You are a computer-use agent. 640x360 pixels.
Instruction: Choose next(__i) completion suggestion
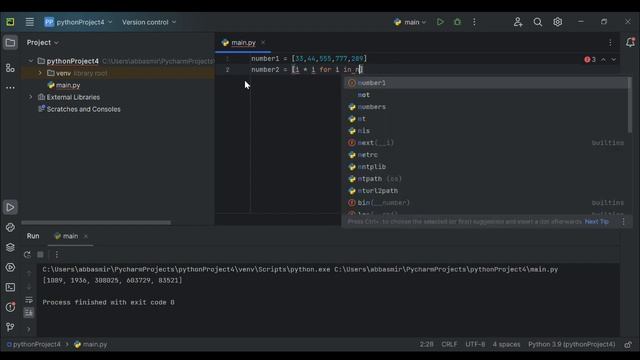pyautogui.click(x=486, y=143)
